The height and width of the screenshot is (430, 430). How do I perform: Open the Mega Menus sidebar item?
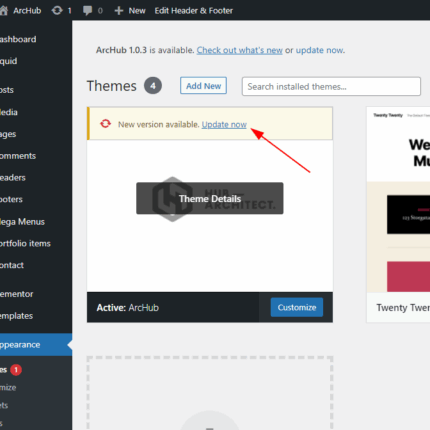(x=22, y=222)
